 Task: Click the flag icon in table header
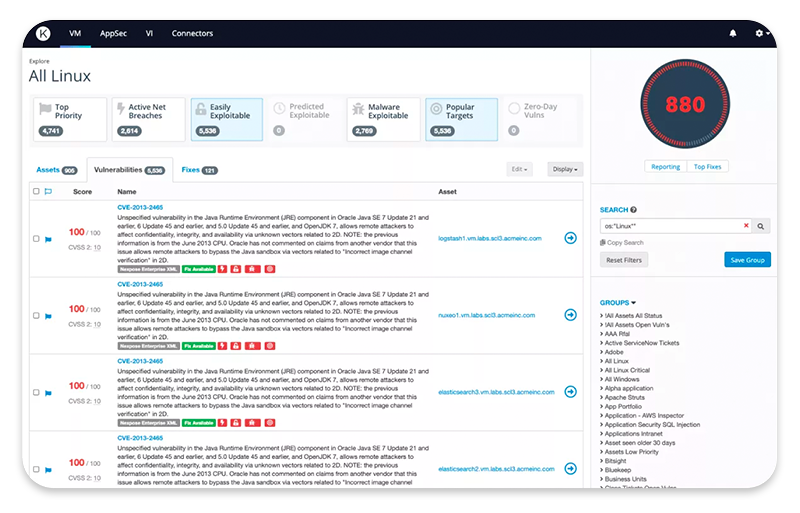[x=48, y=191]
